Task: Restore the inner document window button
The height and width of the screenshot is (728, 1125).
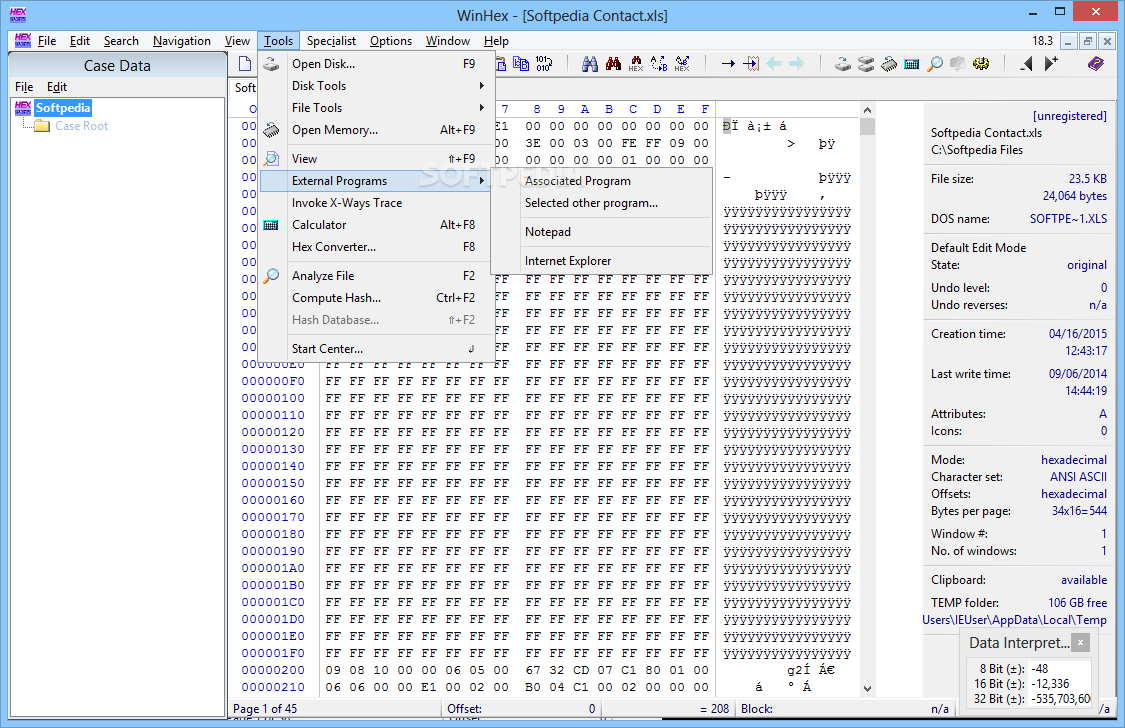Action: tap(1088, 42)
